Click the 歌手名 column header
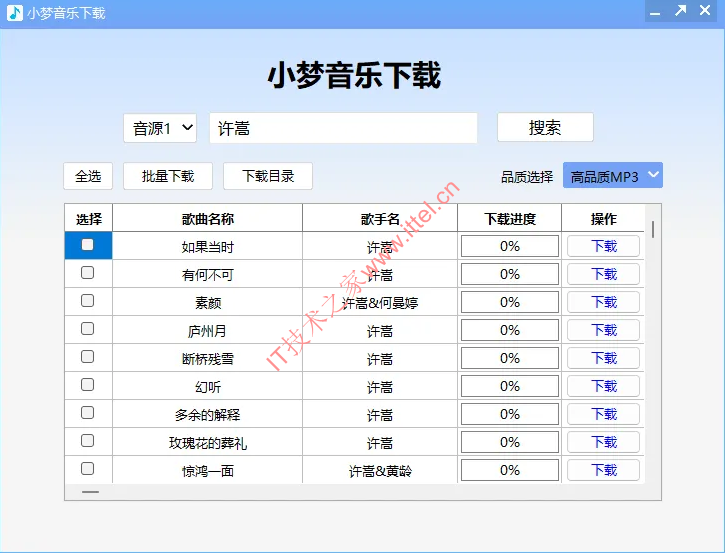The height and width of the screenshot is (553, 725). [x=380, y=218]
